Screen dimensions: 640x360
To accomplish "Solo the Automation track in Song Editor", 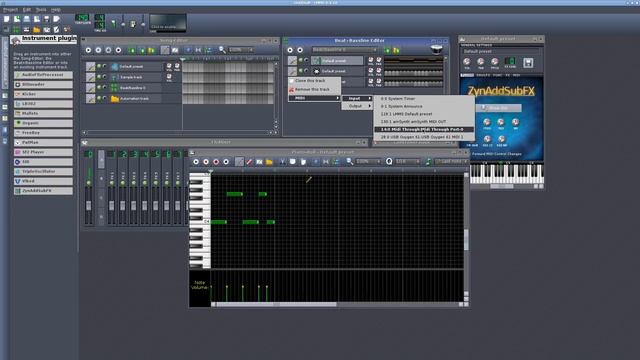I will pyautogui.click(x=104, y=98).
